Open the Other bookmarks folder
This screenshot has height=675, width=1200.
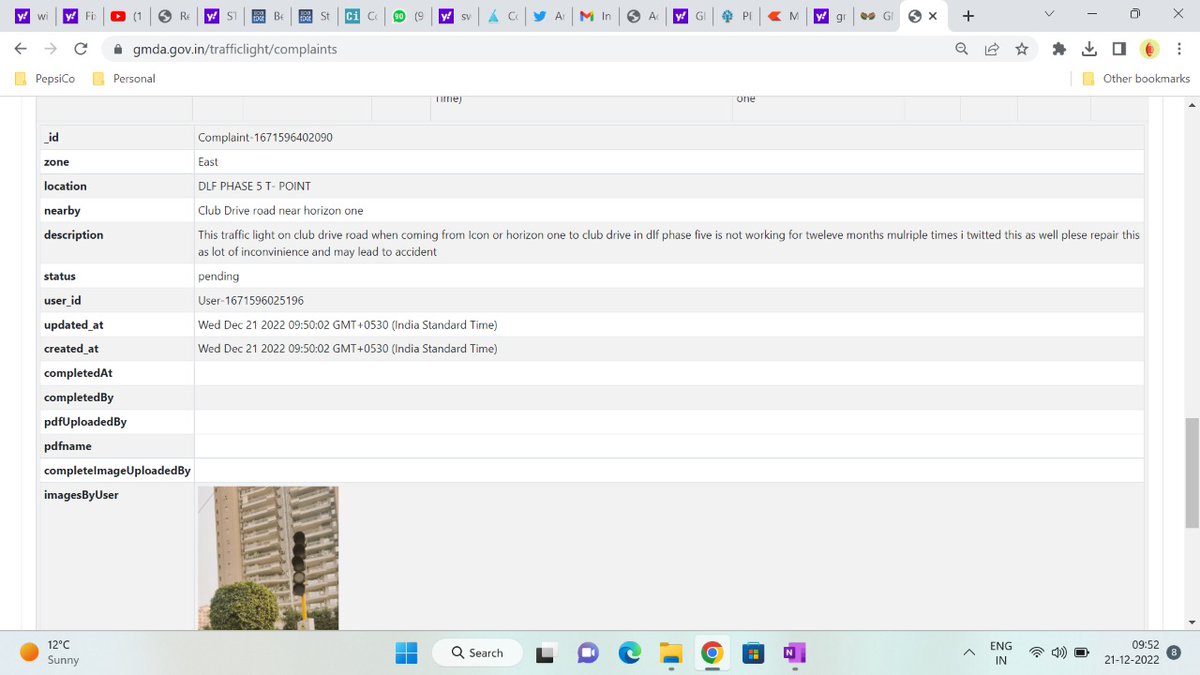(x=1136, y=78)
